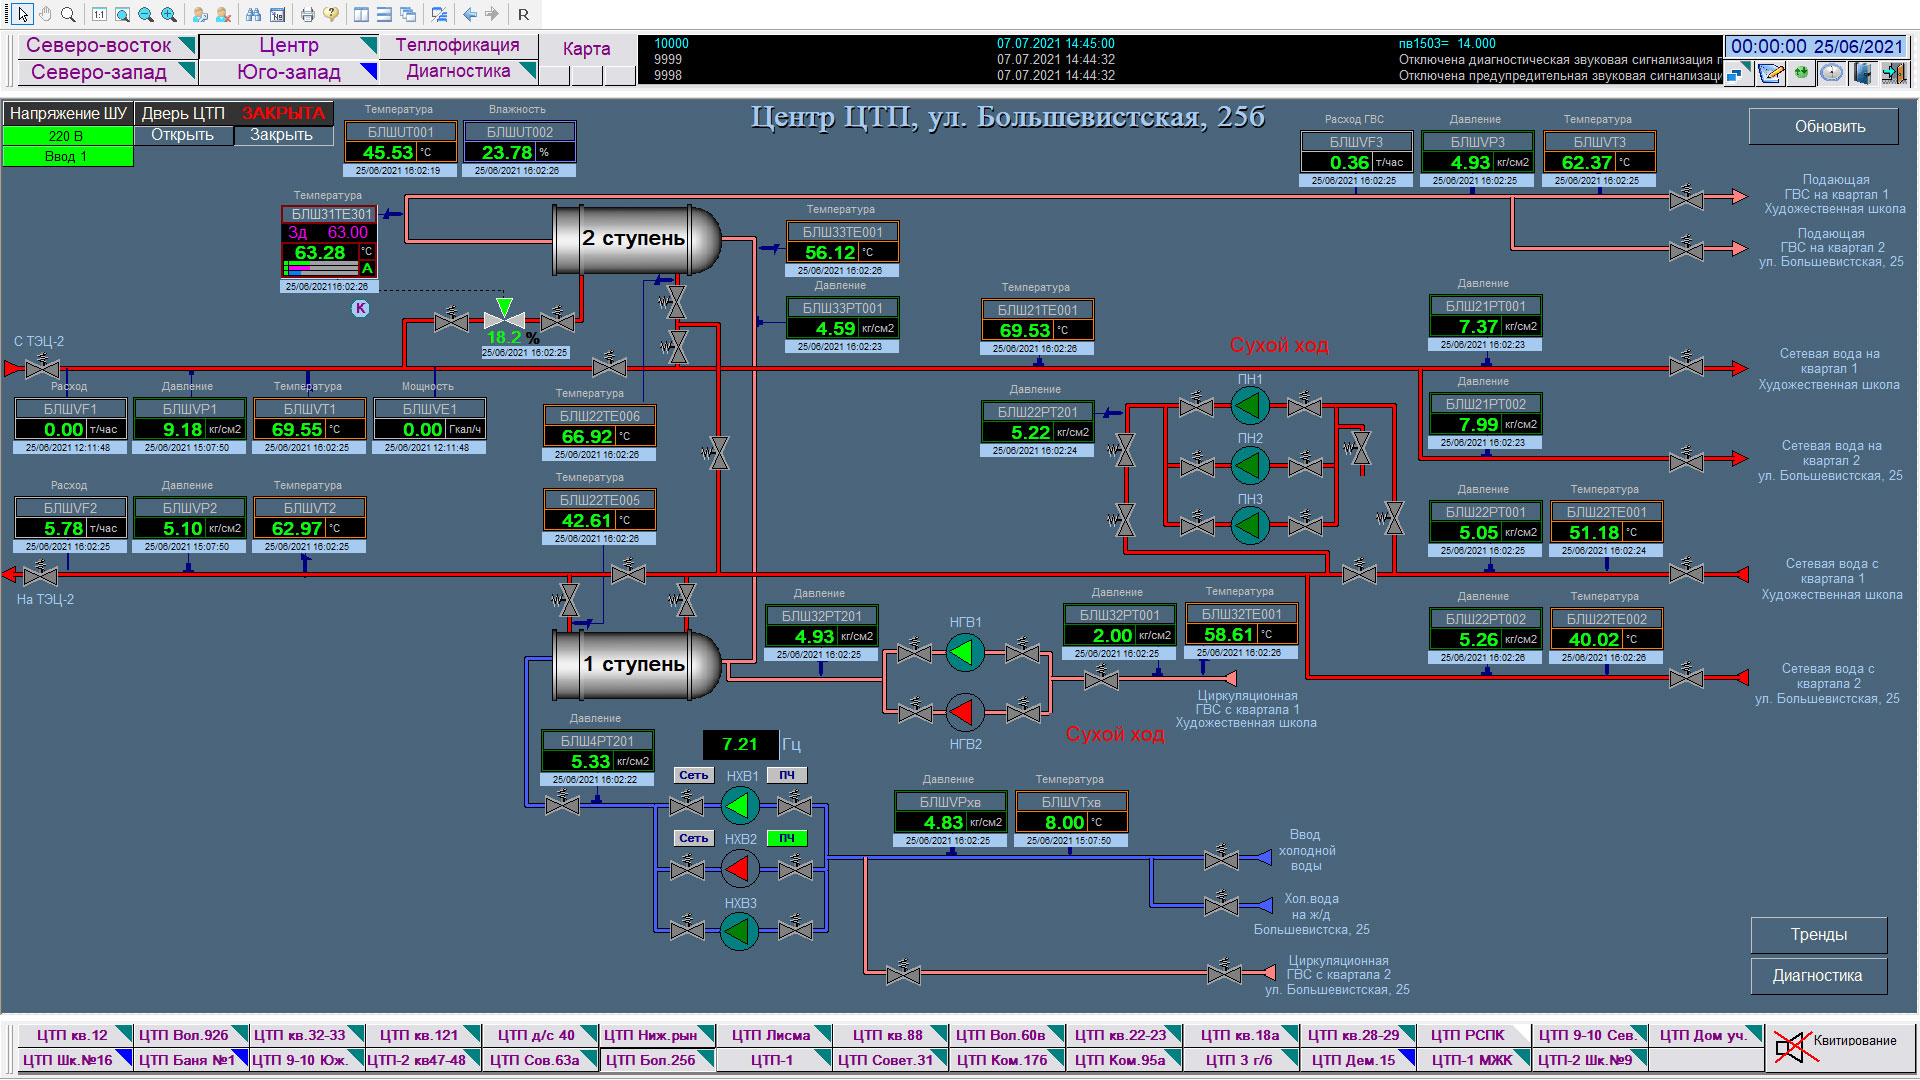Click the user logout icon
The width and height of the screenshot is (1920, 1080).
coord(224,14)
